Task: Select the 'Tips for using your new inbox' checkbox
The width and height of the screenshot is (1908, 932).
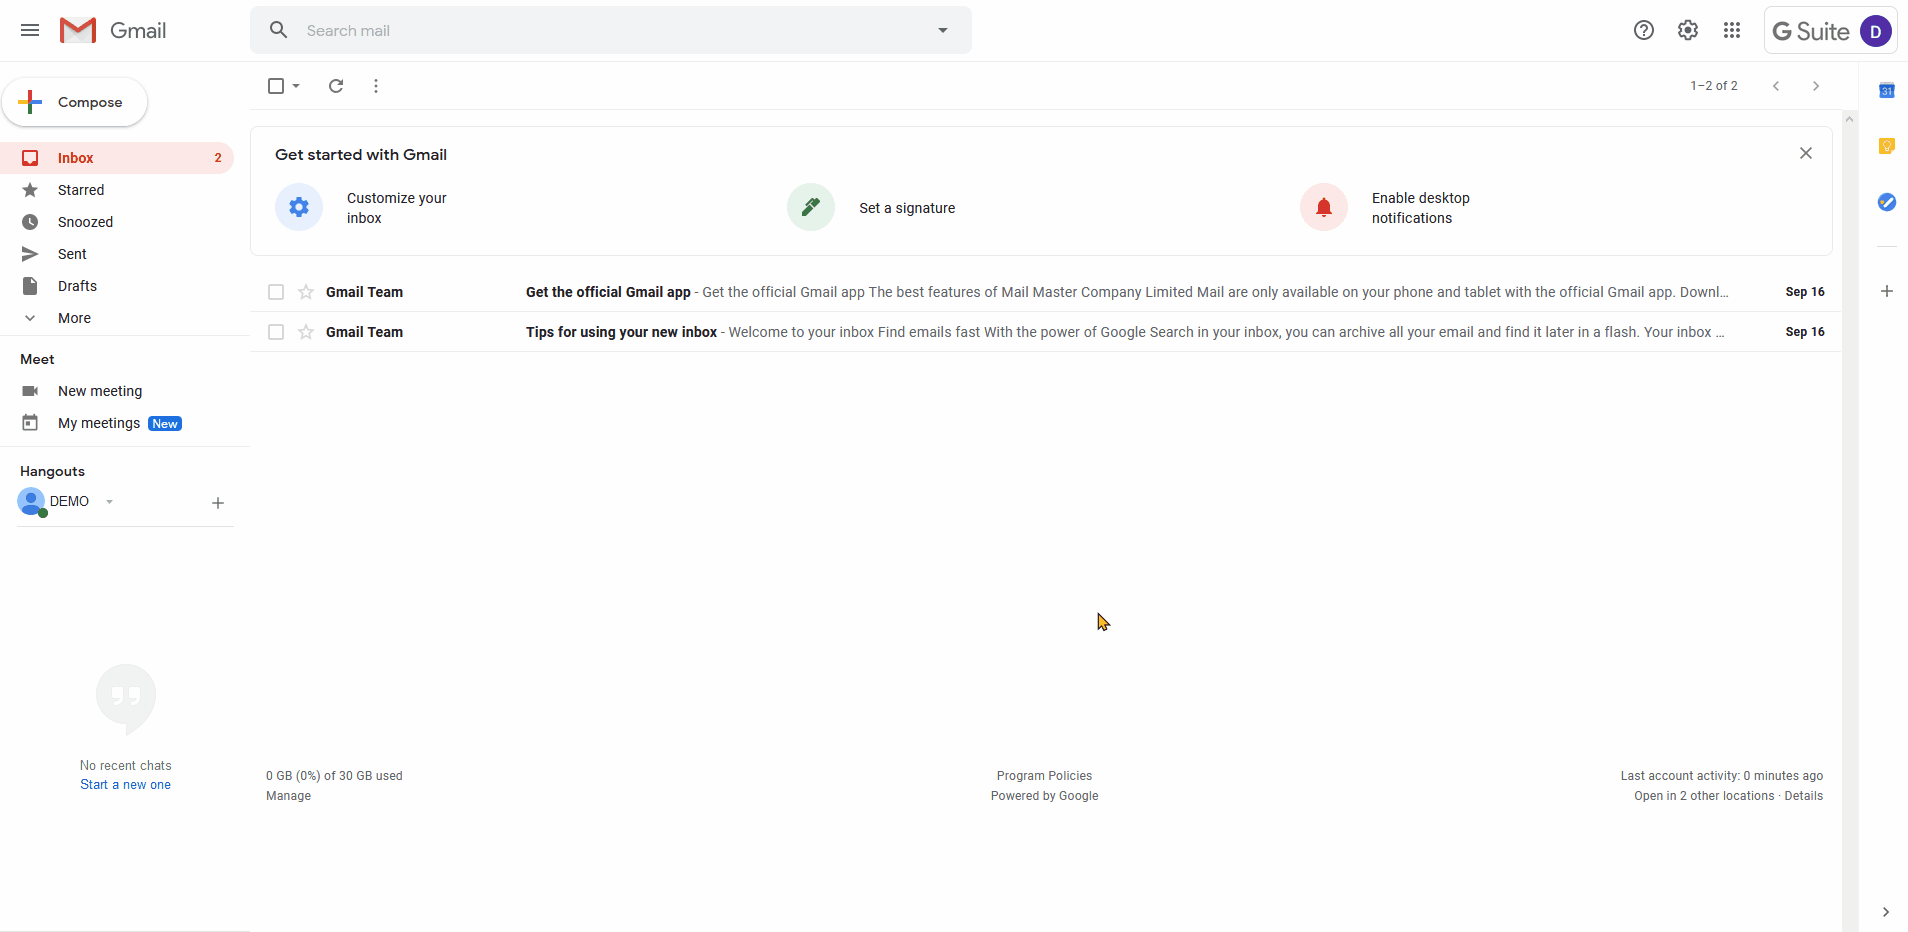Action: (276, 332)
